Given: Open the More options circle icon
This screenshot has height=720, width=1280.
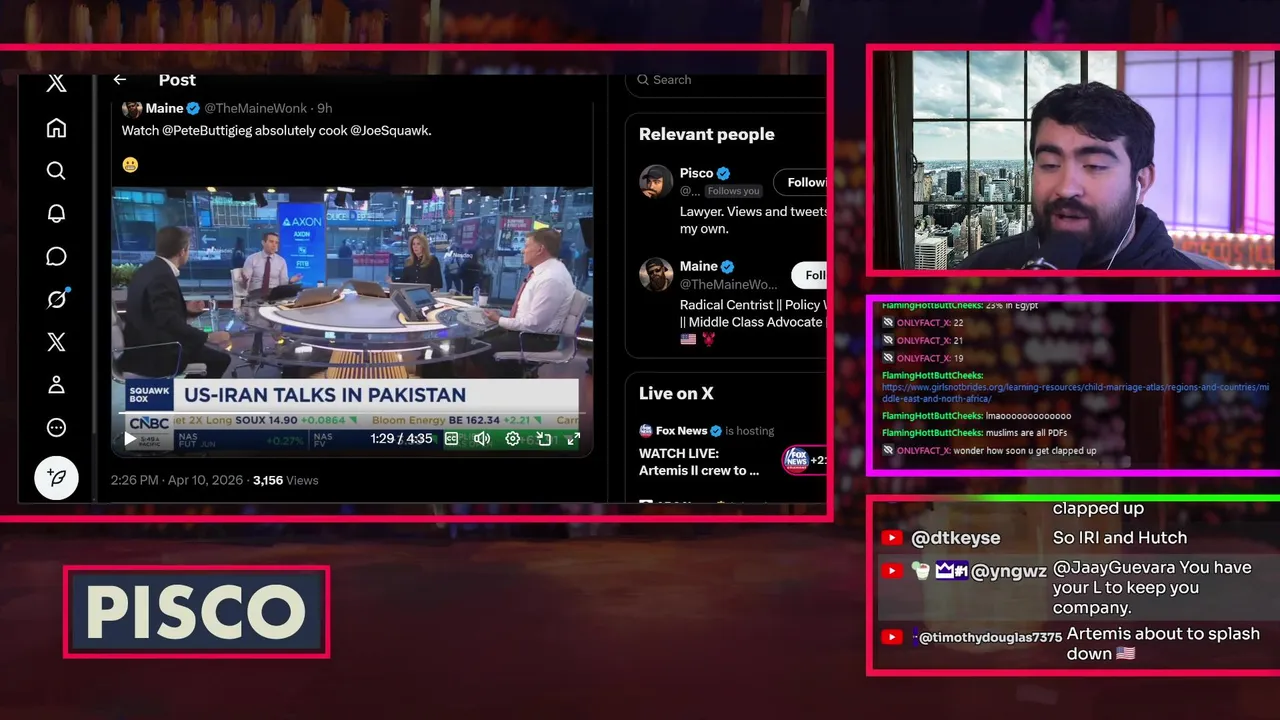Looking at the screenshot, I should click(56, 428).
